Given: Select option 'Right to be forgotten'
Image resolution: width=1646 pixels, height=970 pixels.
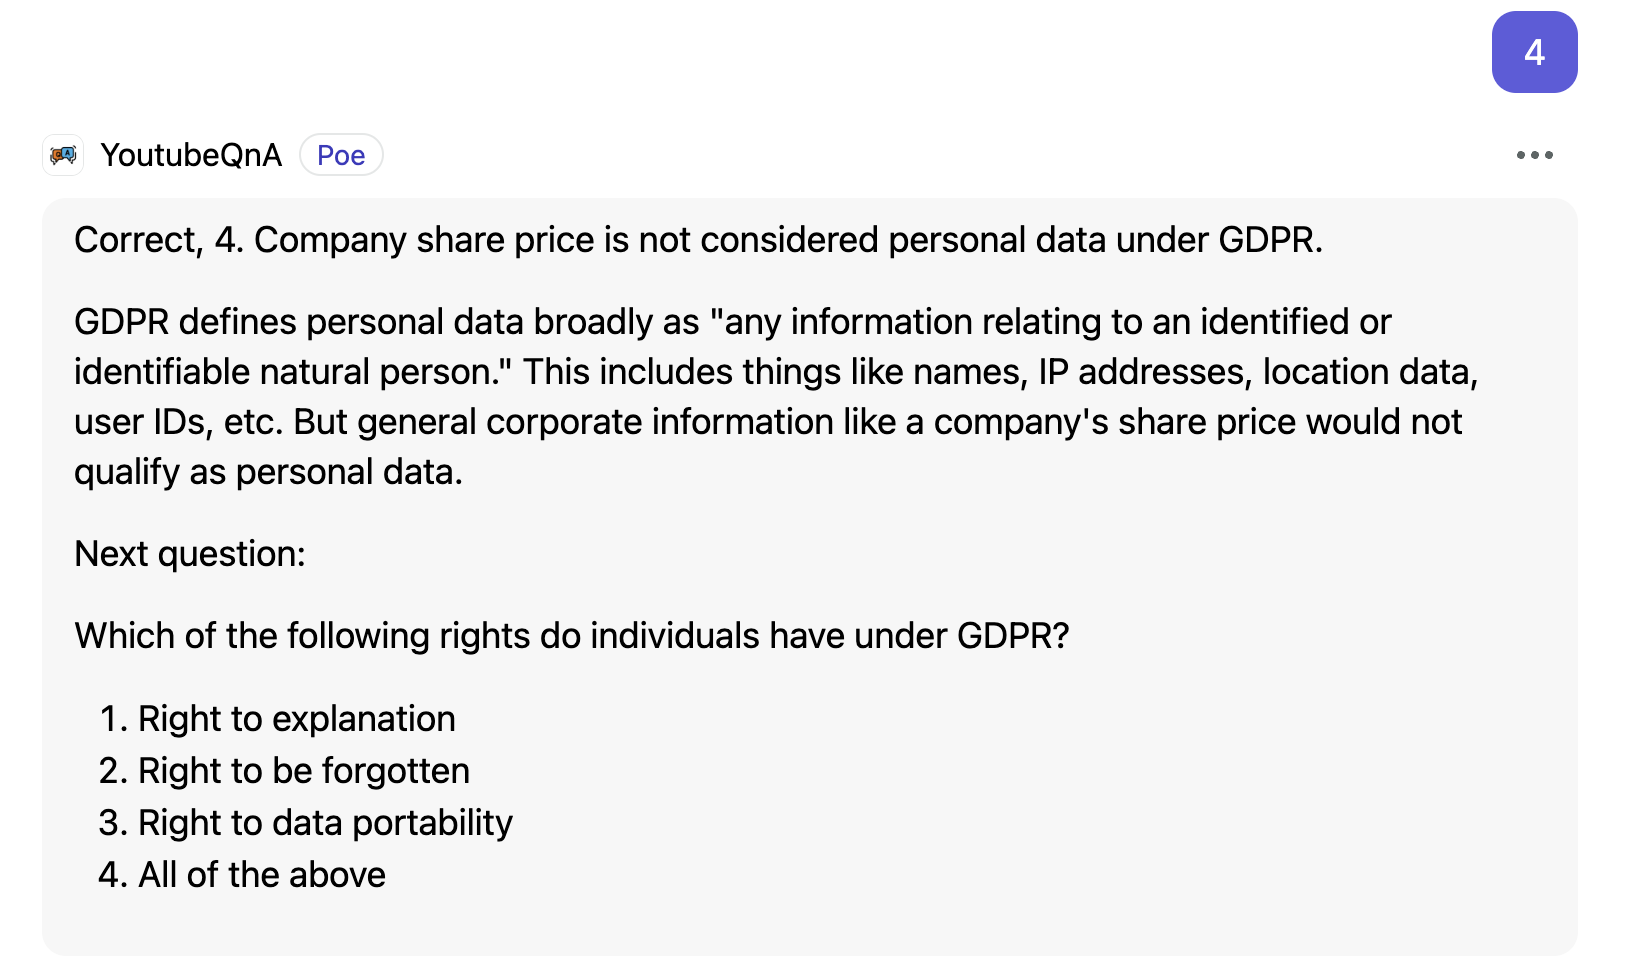Looking at the screenshot, I should 303,771.
